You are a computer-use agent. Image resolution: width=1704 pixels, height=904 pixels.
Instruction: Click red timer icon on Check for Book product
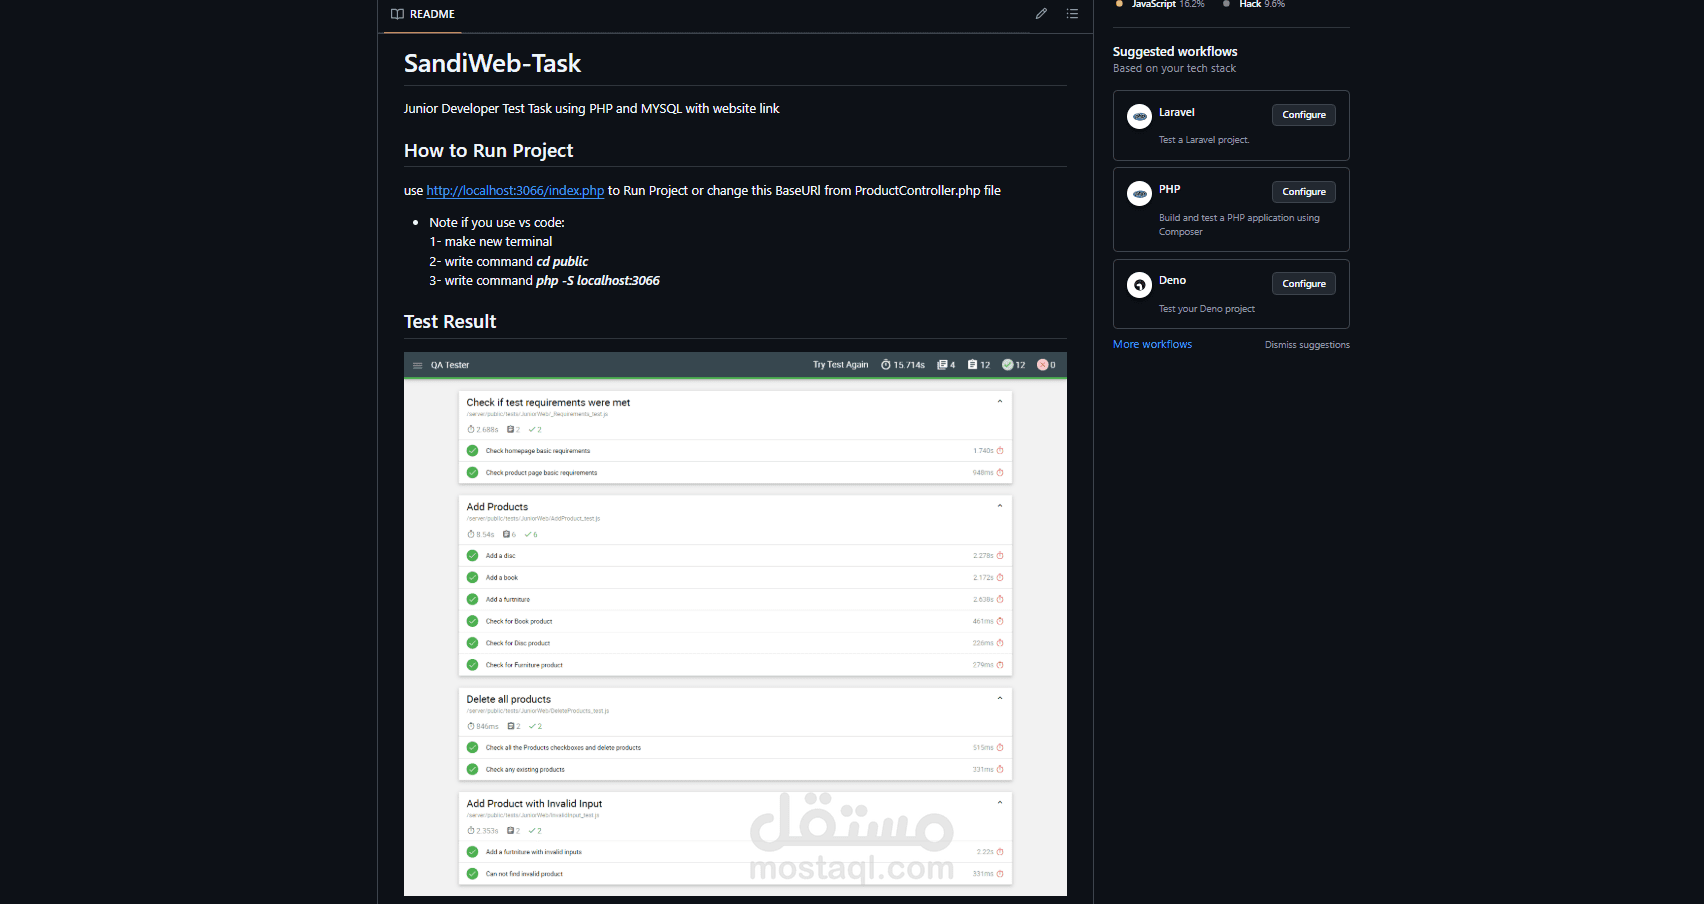1000,621
